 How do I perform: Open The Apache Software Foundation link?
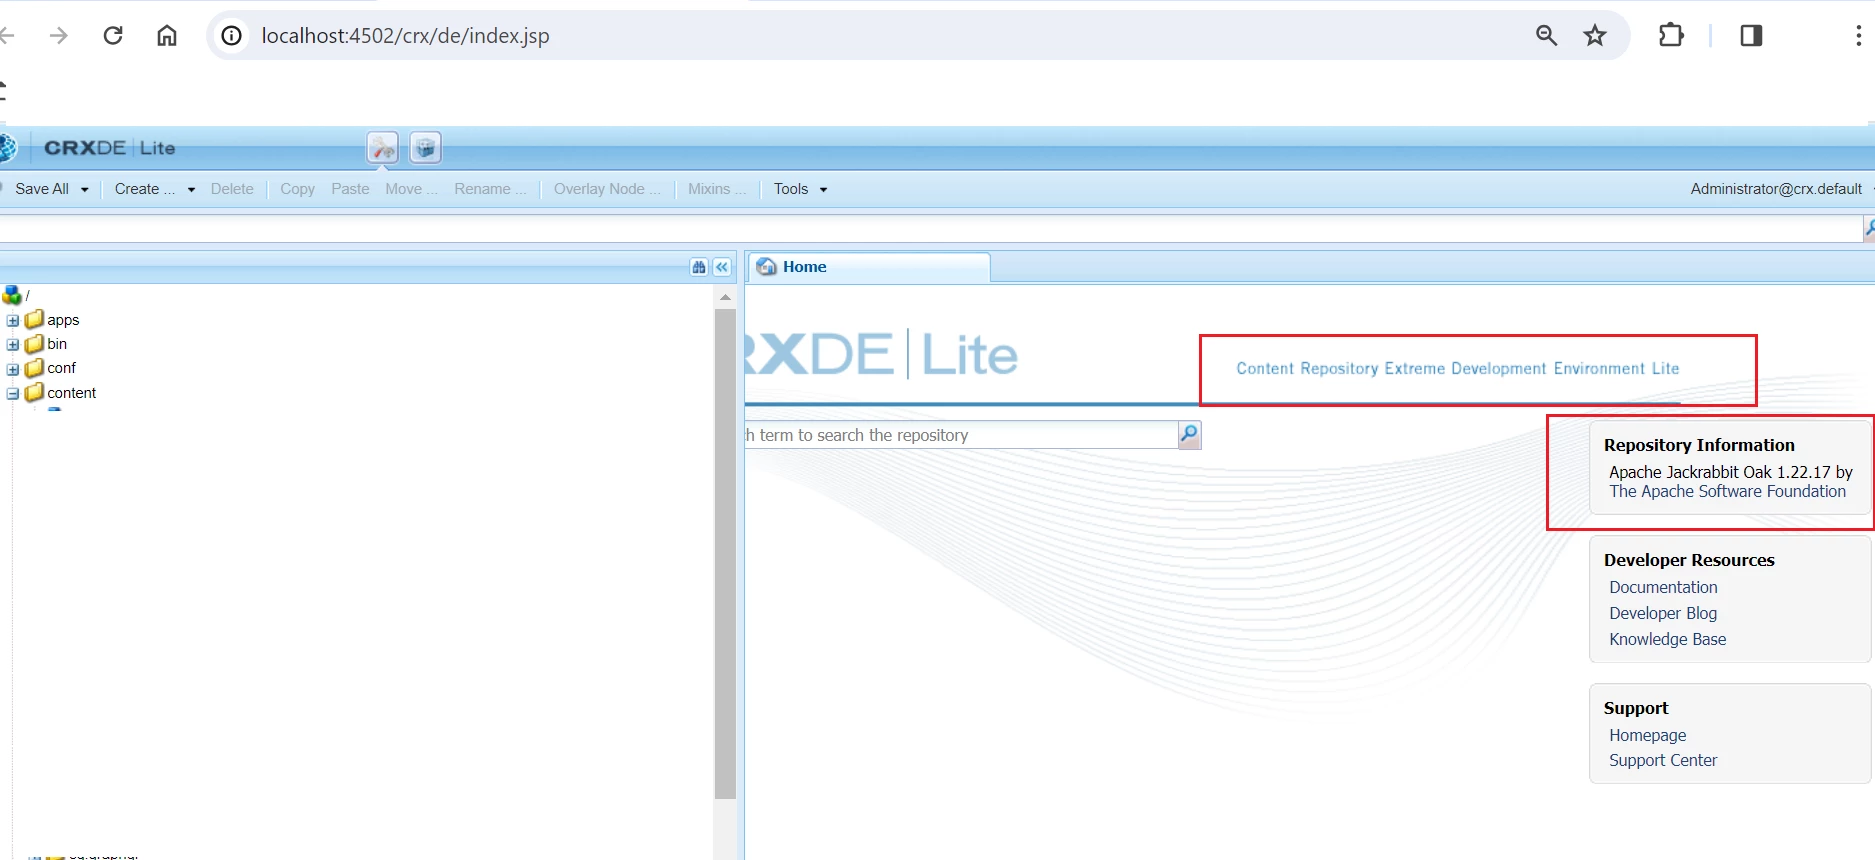click(x=1727, y=492)
